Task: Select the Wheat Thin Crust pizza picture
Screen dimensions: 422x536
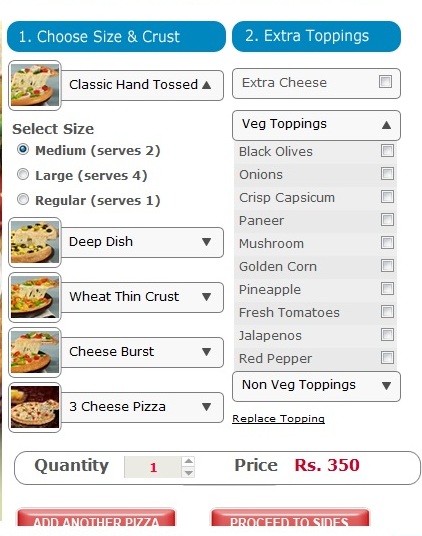Action: click(x=35, y=297)
